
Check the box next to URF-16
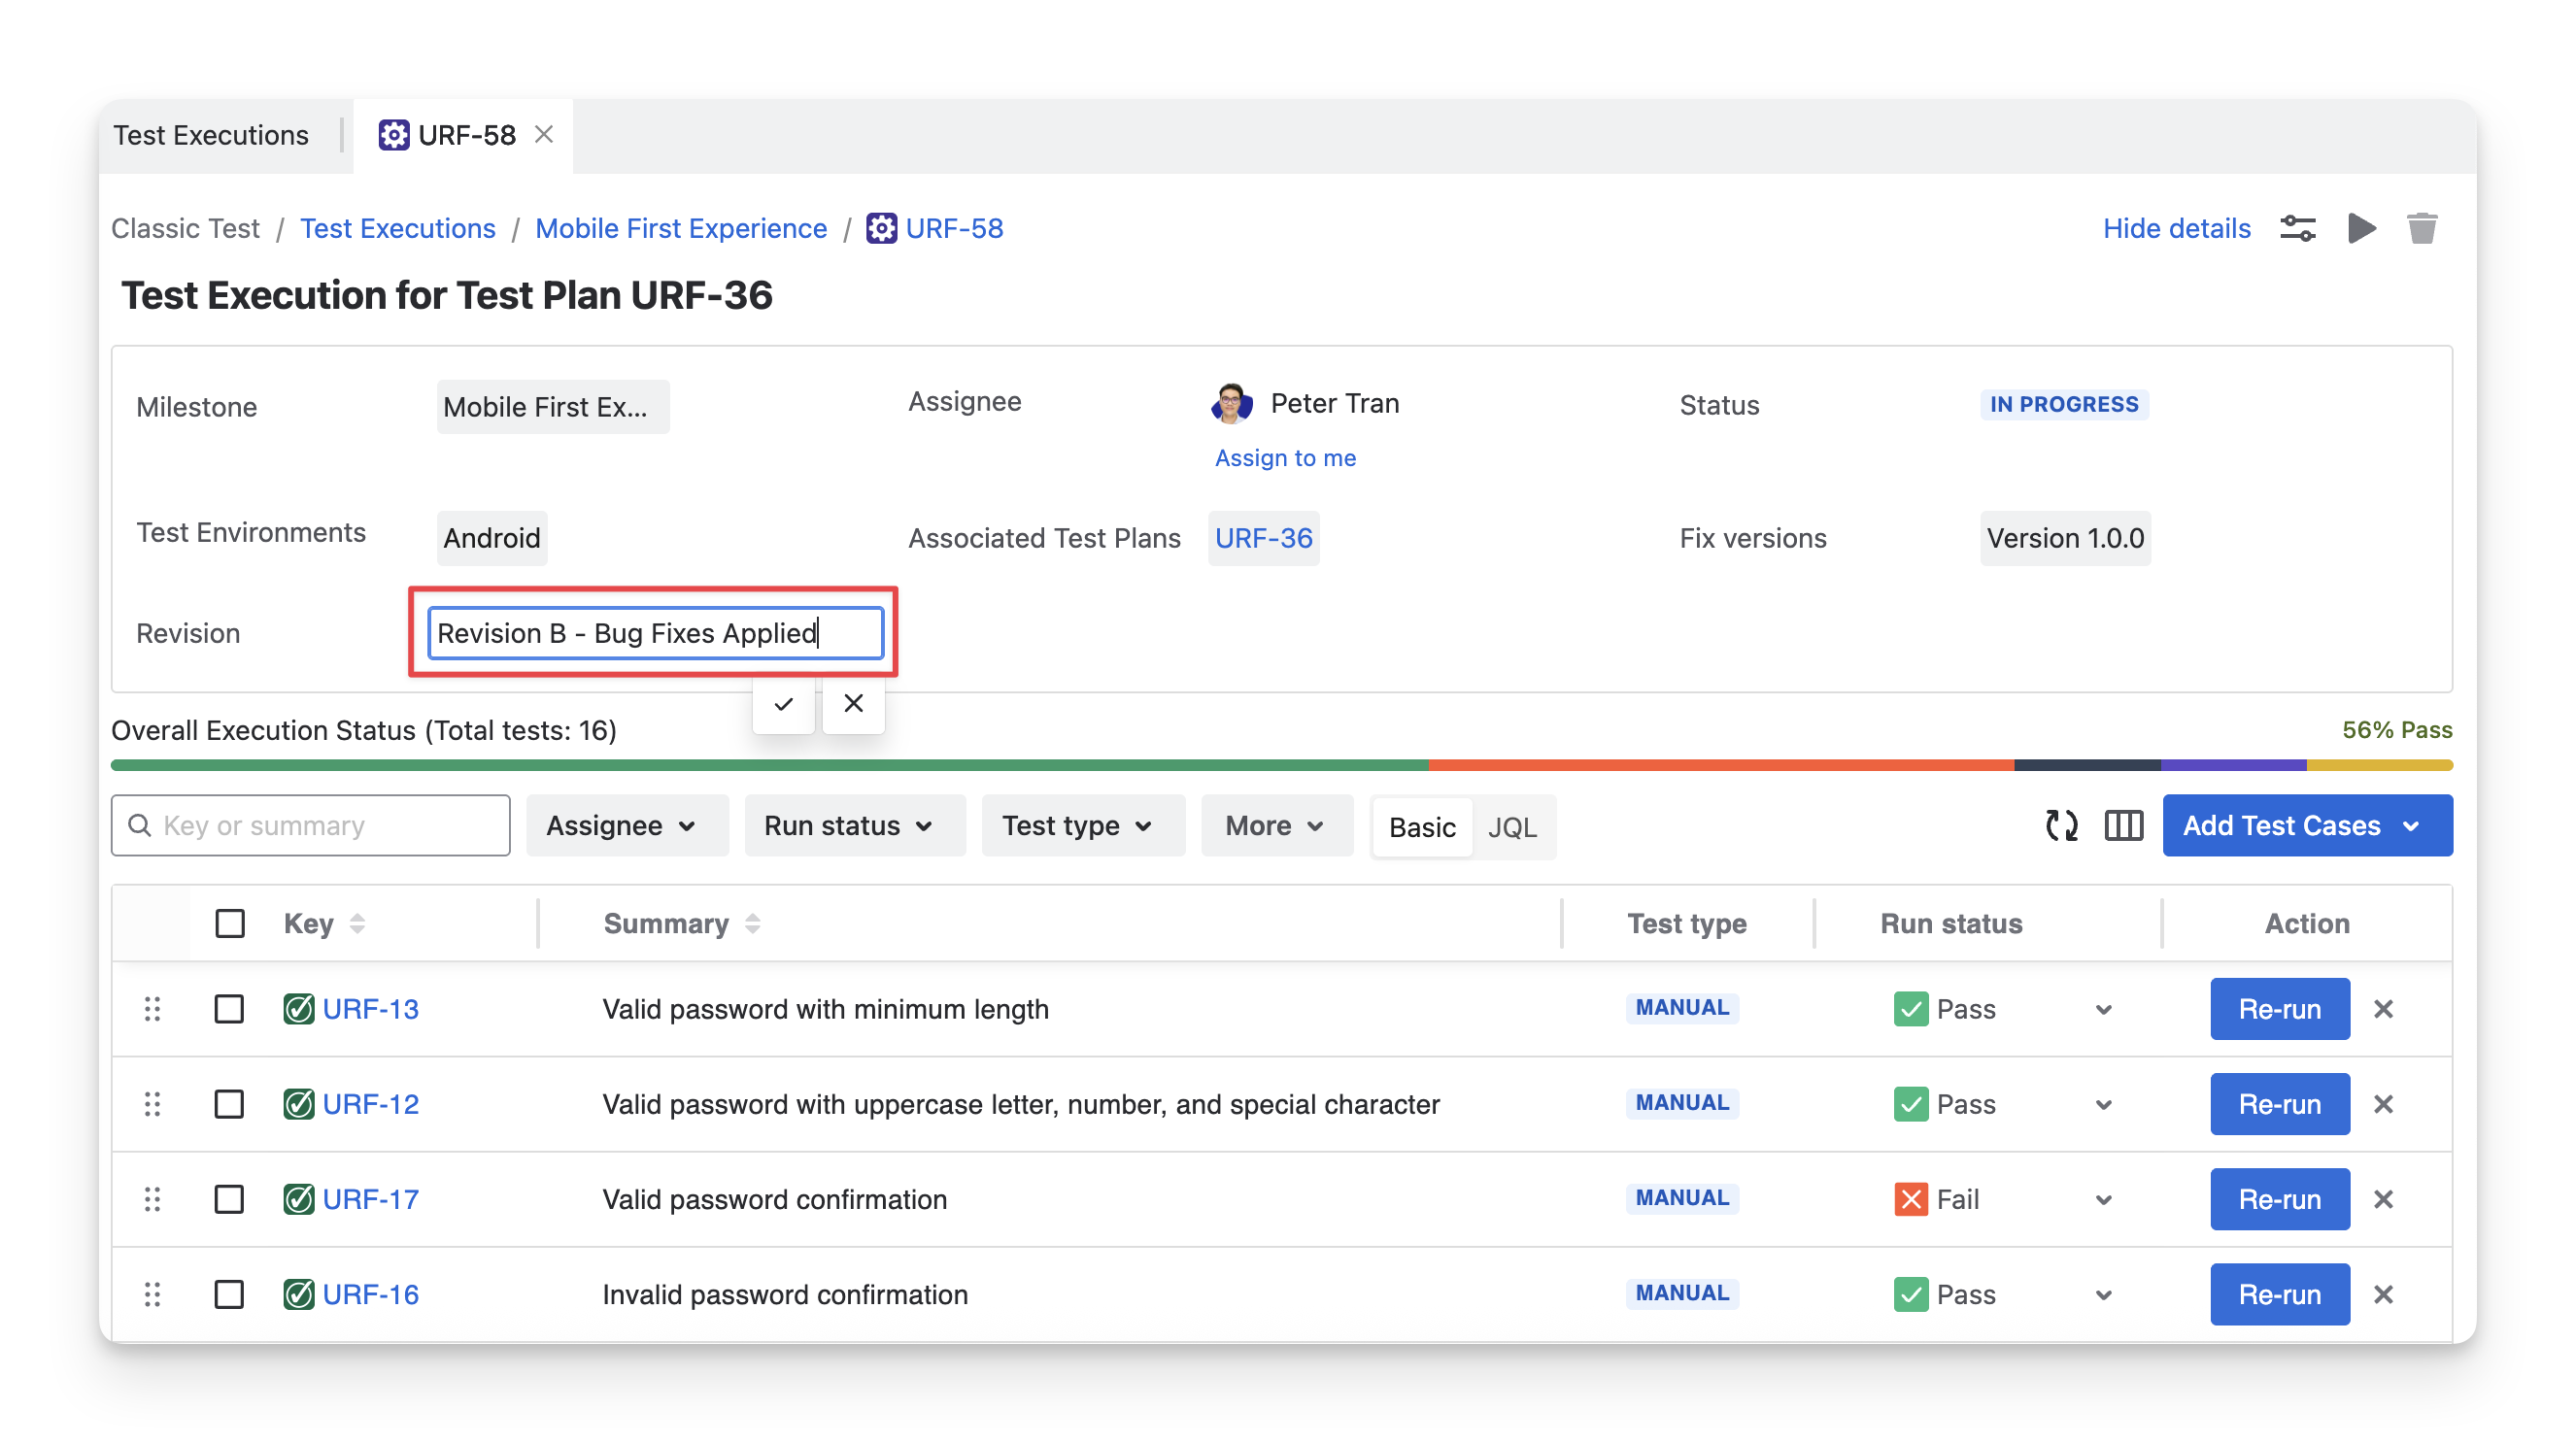pos(229,1294)
